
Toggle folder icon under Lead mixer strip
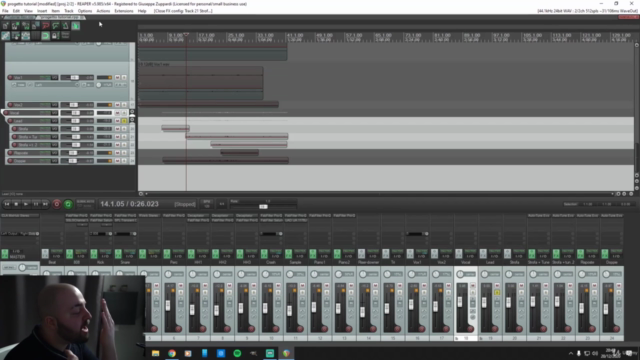[x=482, y=338]
